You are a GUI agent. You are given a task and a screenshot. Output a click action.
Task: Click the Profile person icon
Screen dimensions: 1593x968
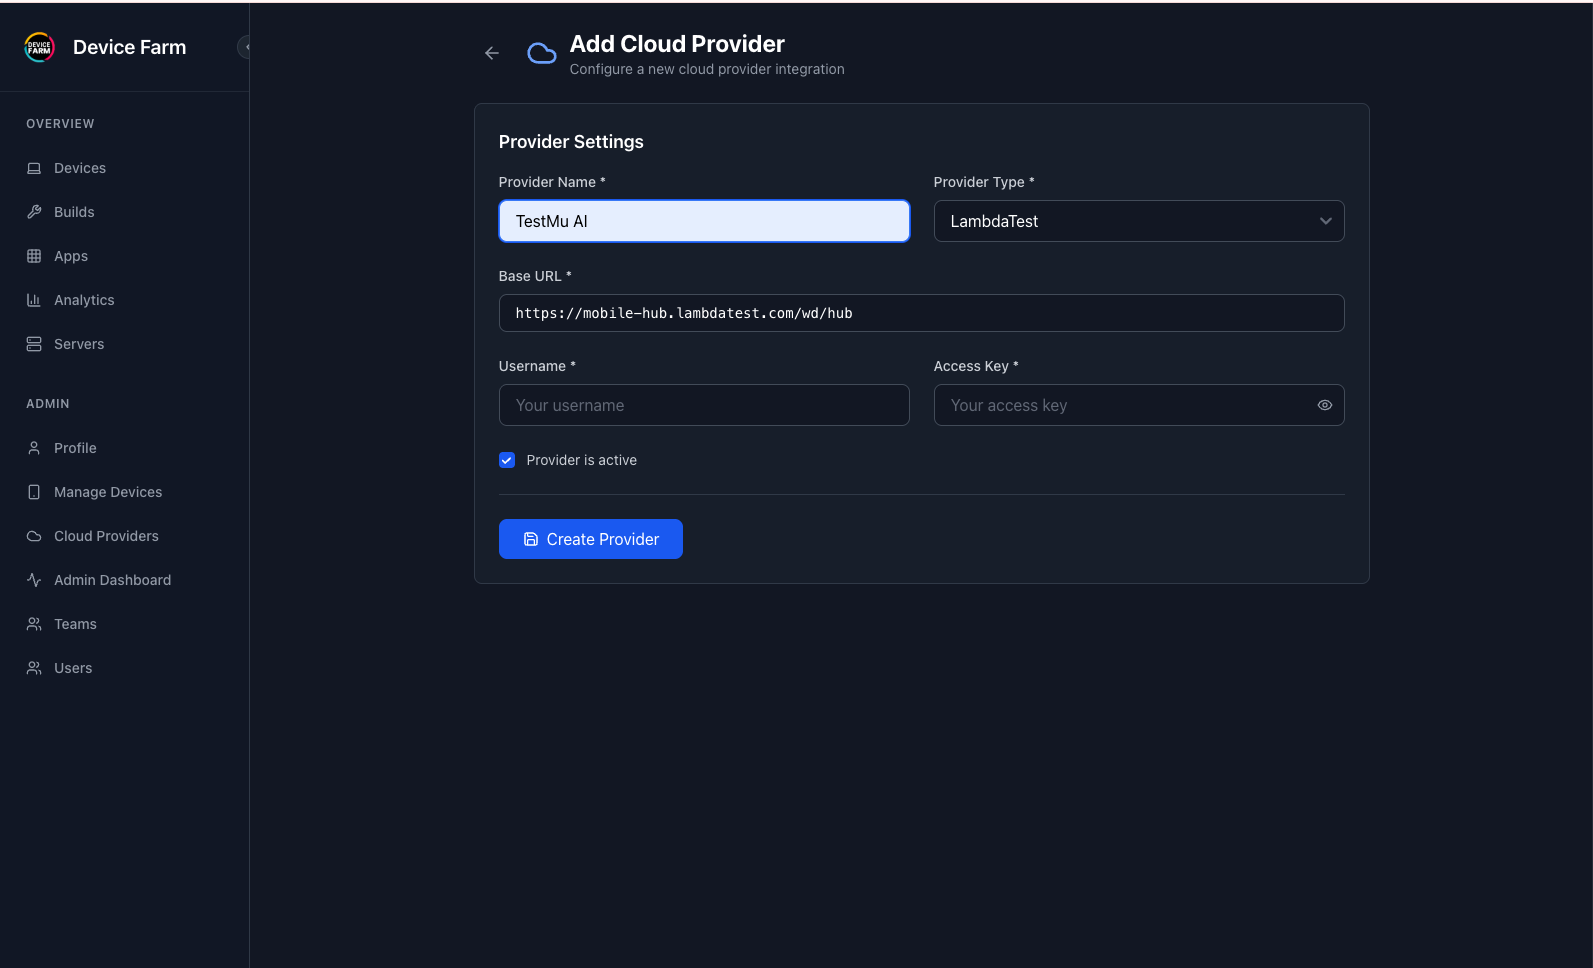pos(34,448)
